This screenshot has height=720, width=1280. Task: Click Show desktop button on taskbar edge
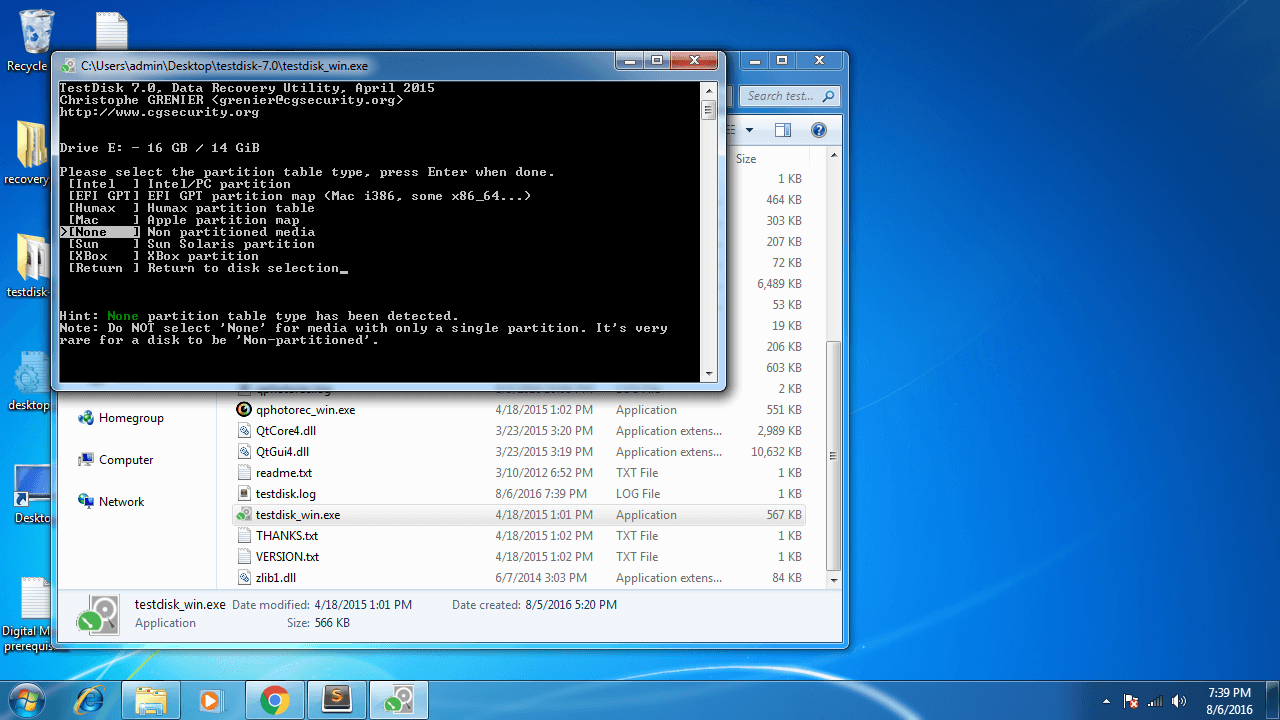[1272, 700]
